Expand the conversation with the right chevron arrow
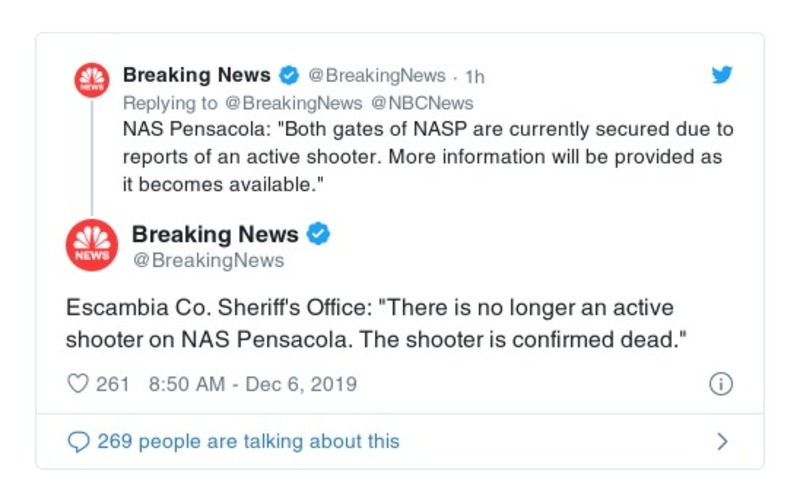This screenshot has height=502, width=800. pos(722,441)
